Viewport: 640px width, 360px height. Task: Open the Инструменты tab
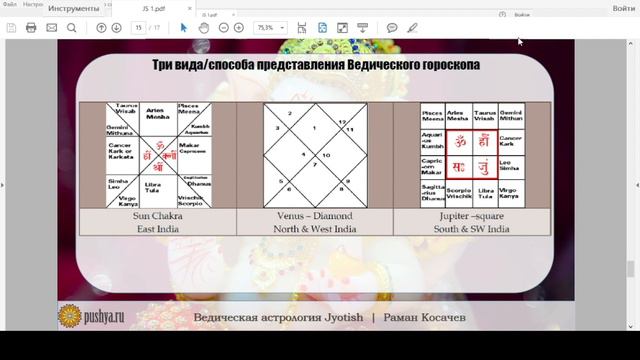pyautogui.click(x=73, y=9)
